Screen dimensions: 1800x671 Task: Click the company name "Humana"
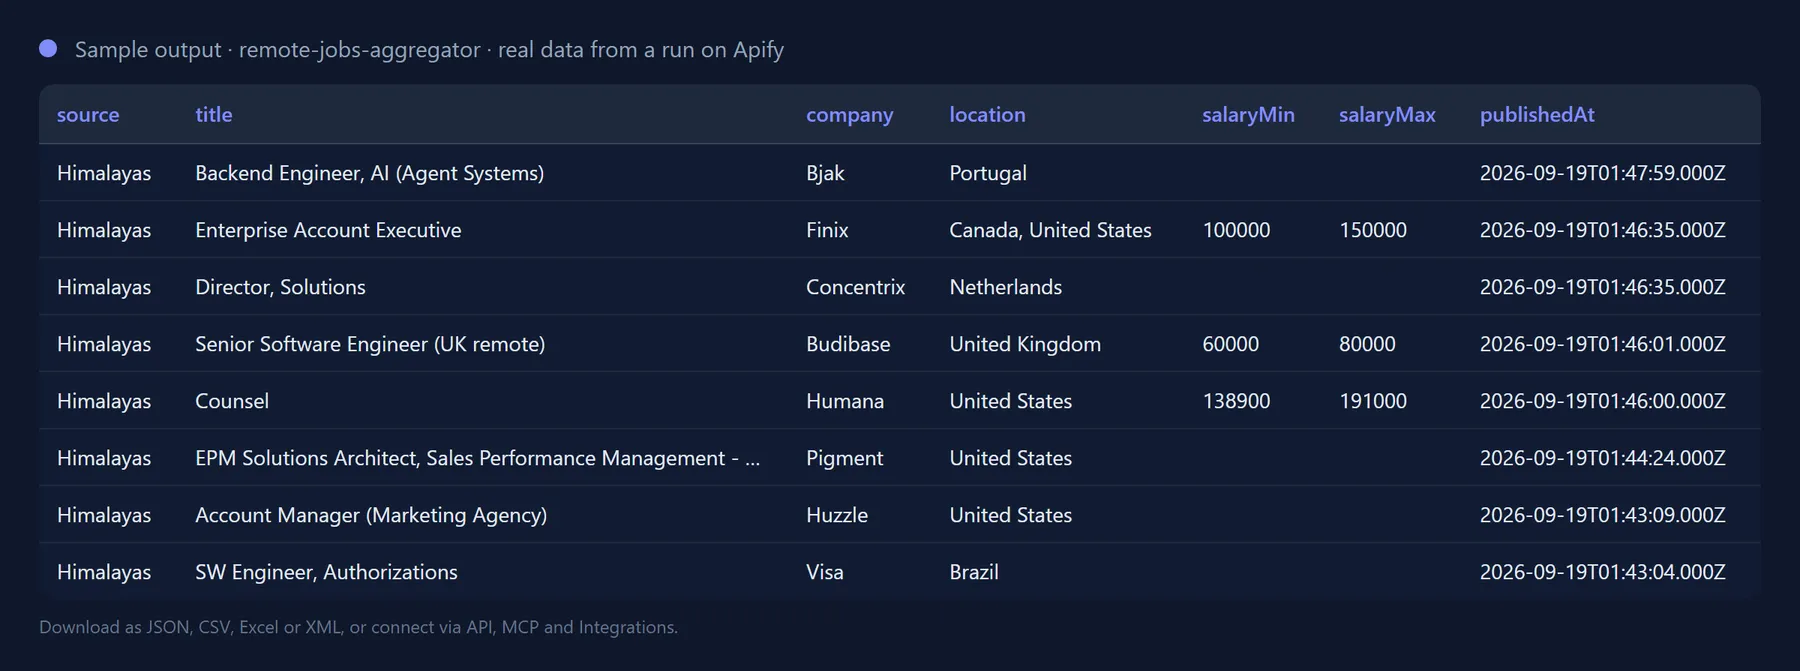(845, 401)
